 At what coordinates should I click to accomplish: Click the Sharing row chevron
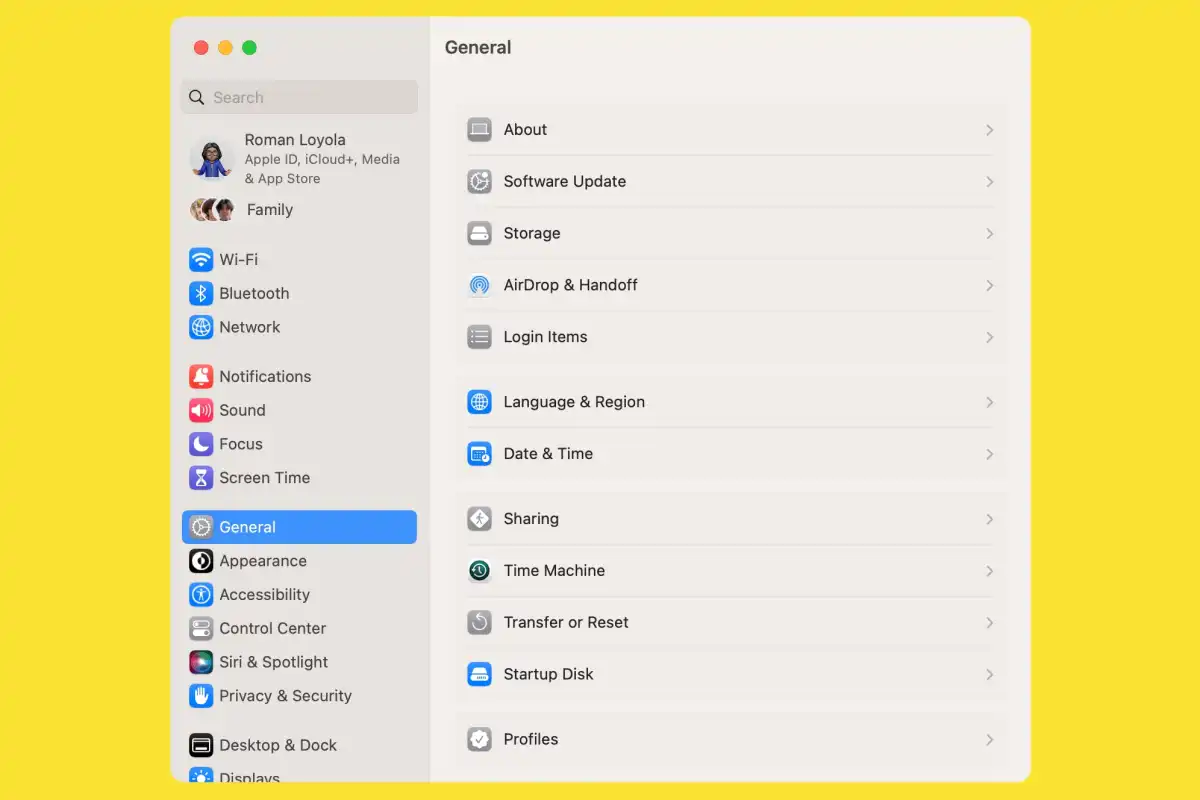[x=989, y=519]
